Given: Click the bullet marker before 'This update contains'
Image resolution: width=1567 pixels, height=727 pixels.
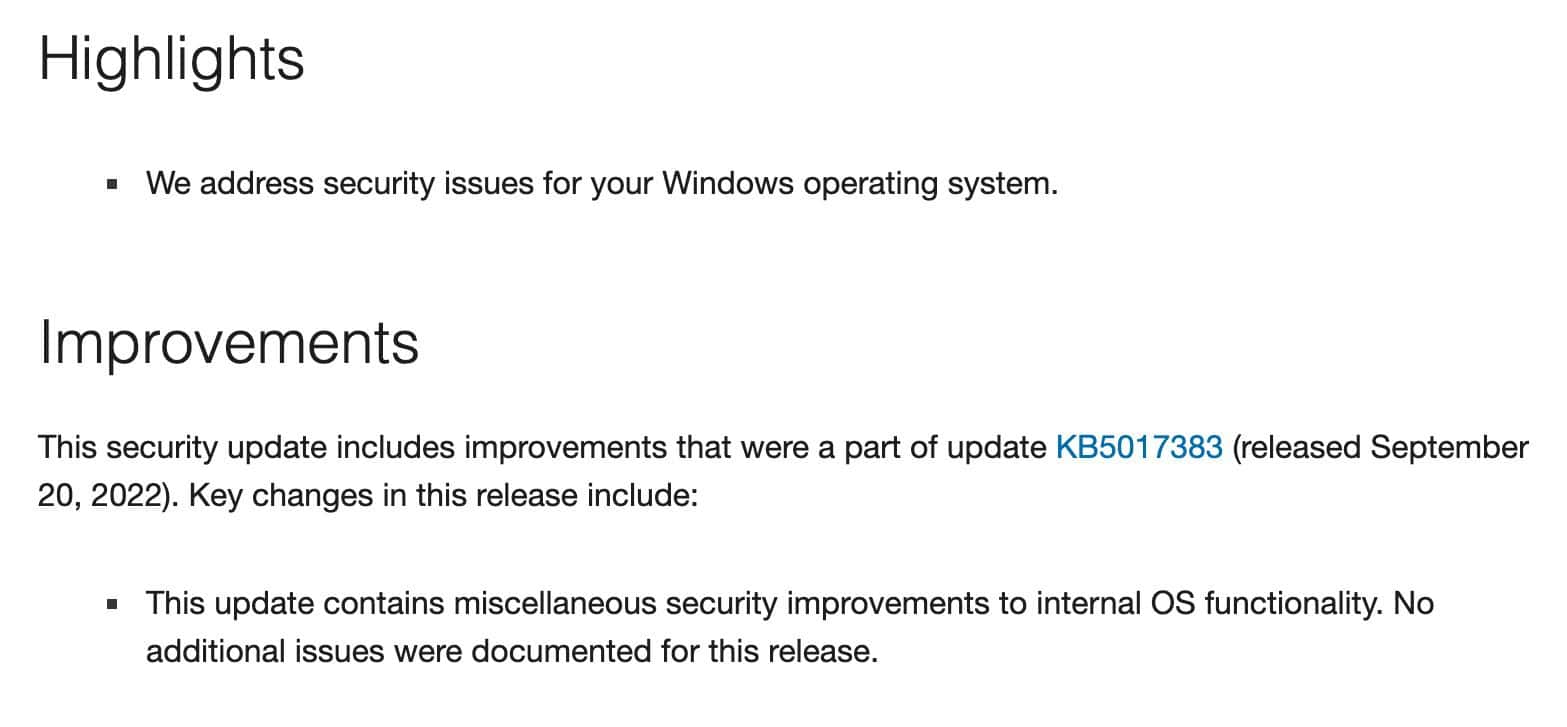Looking at the screenshot, I should 112,604.
